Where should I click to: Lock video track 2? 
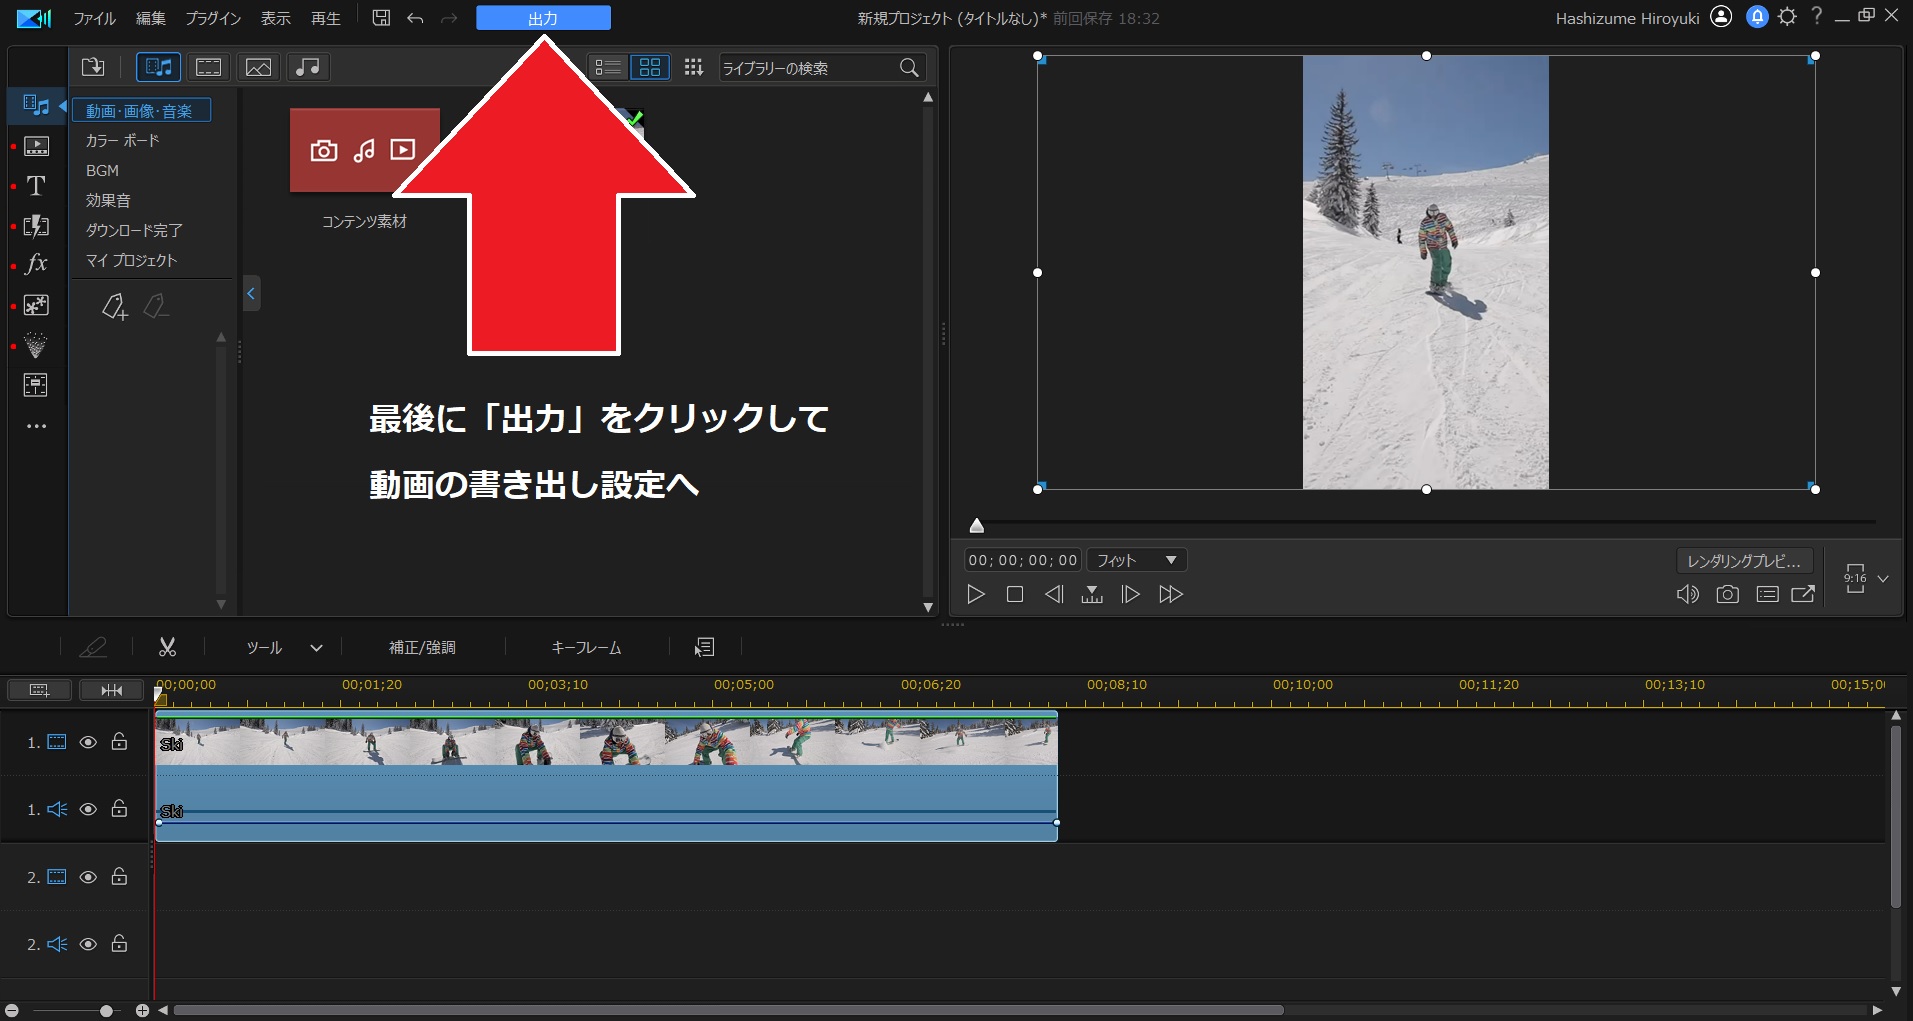click(x=119, y=876)
